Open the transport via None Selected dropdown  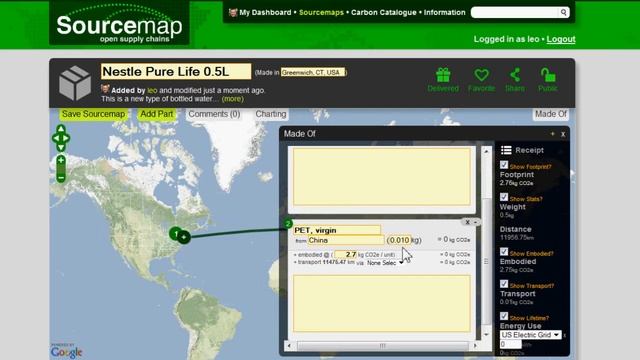[x=385, y=263]
